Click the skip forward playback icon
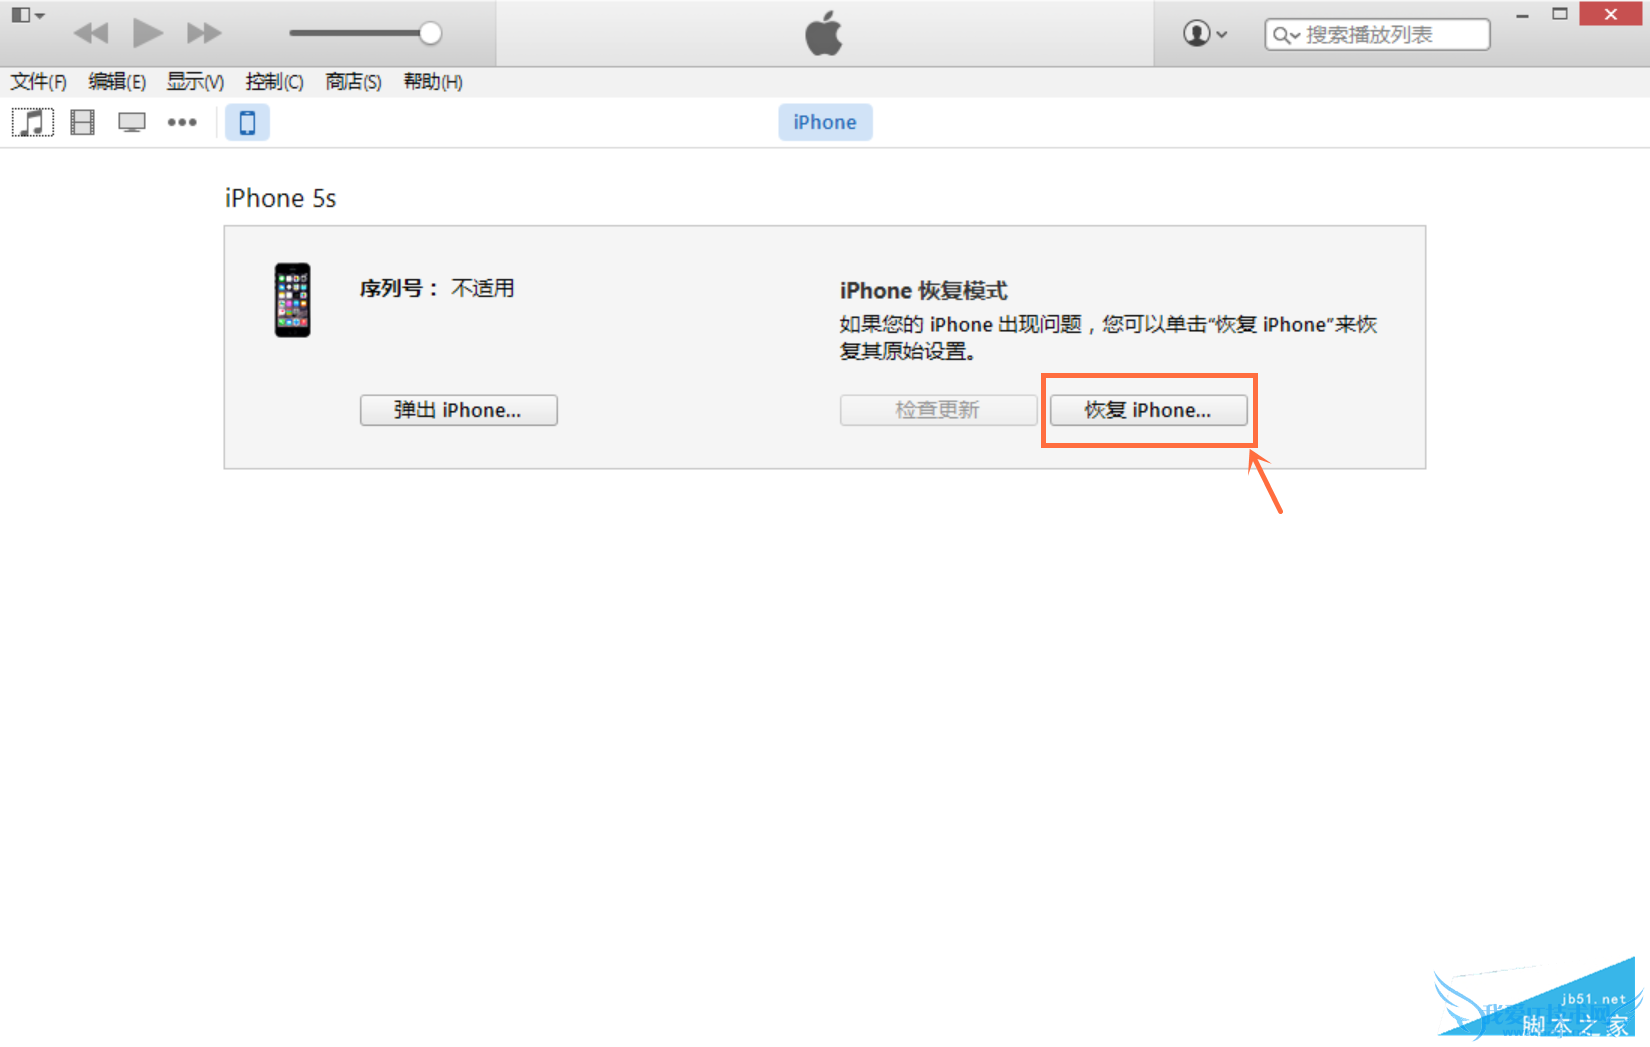1650x1047 pixels. click(x=204, y=32)
